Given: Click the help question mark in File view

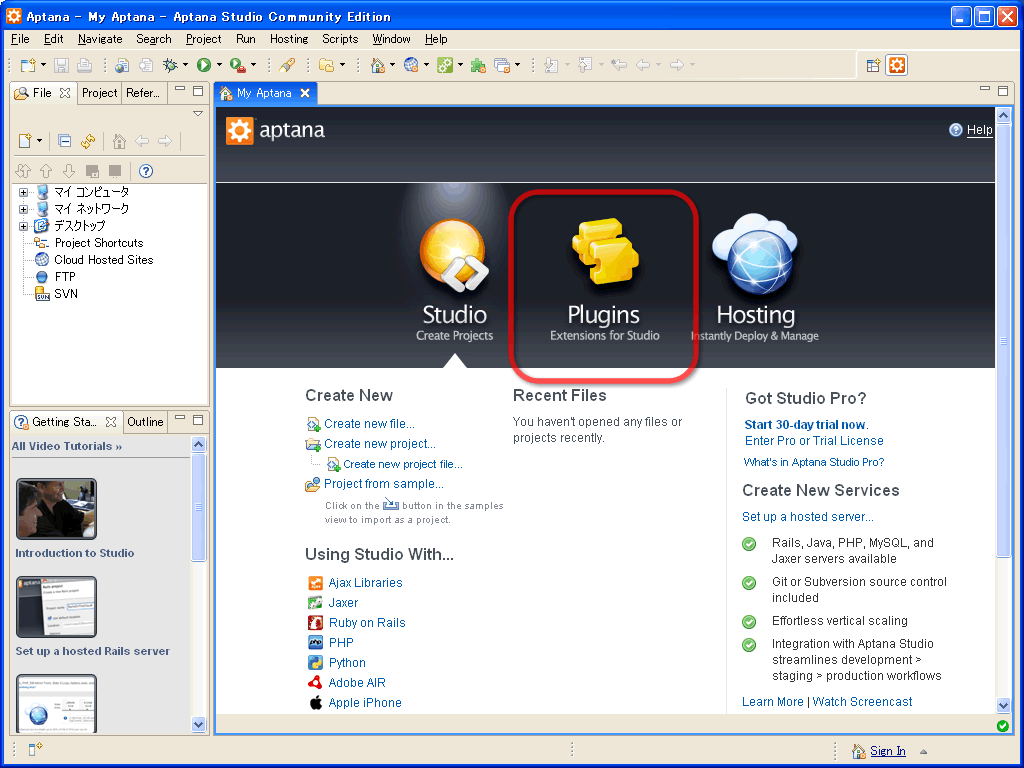Looking at the screenshot, I should point(146,171).
